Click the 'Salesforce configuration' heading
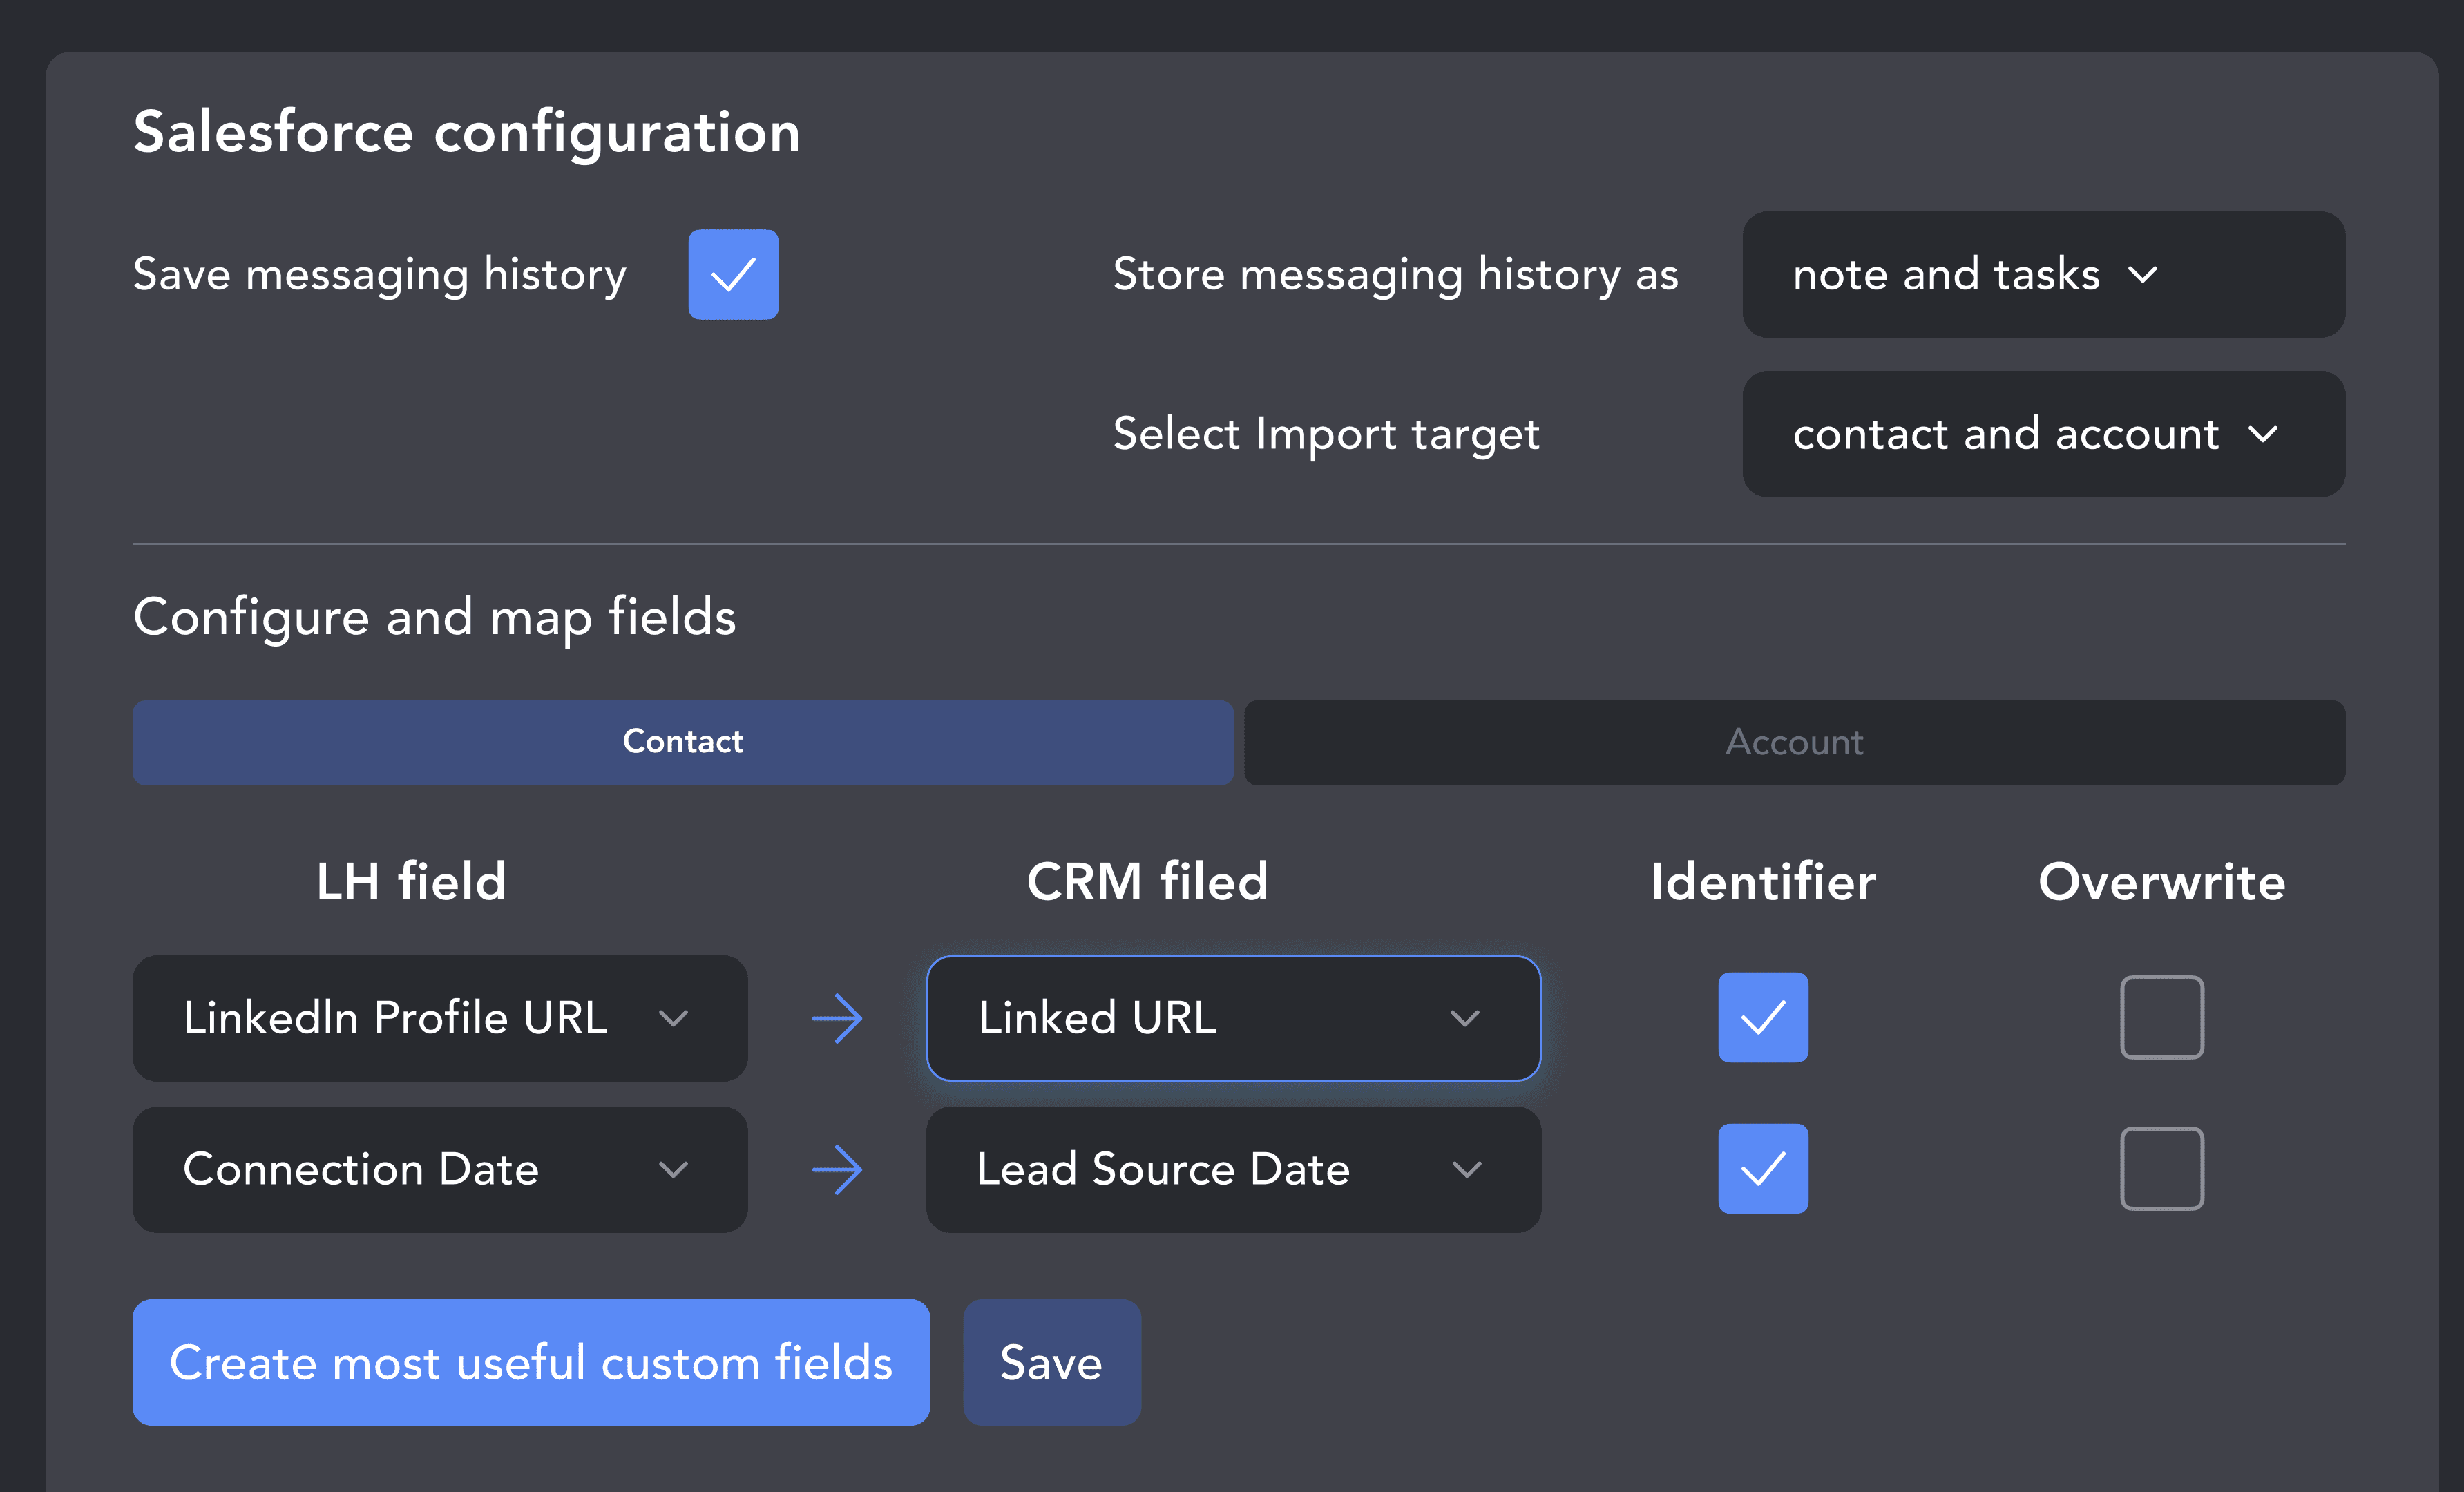 pyautogui.click(x=467, y=133)
